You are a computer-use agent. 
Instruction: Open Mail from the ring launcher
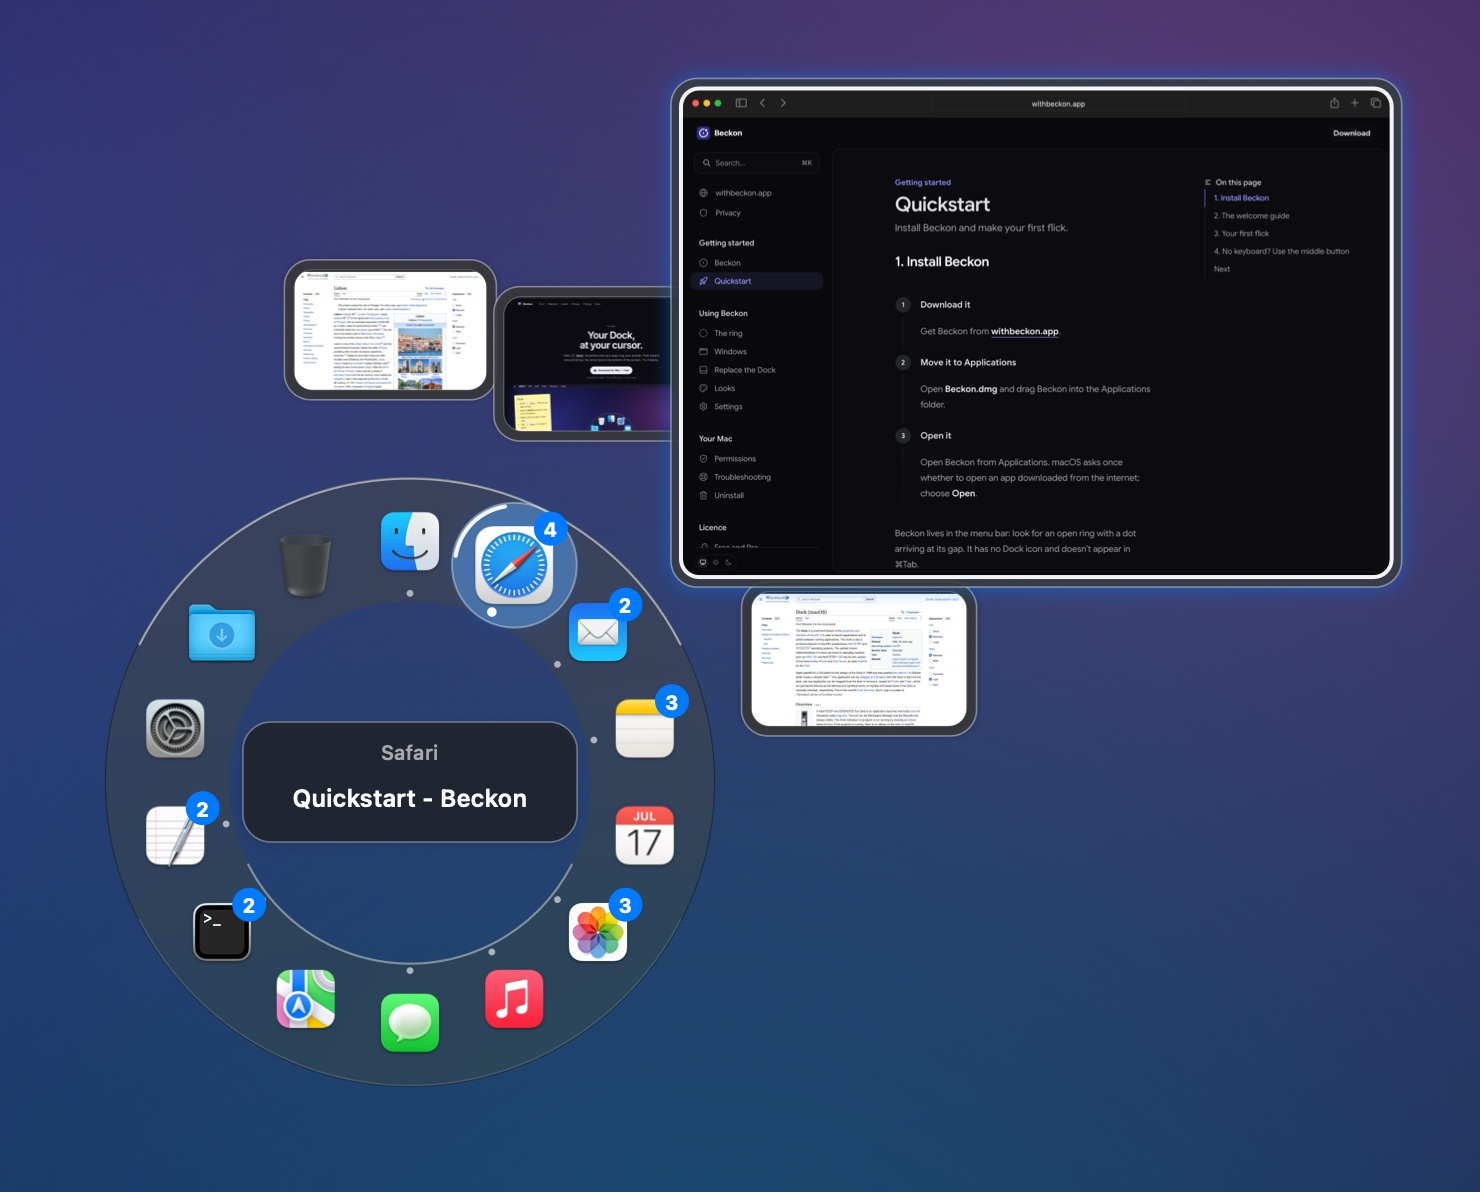pyautogui.click(x=598, y=632)
